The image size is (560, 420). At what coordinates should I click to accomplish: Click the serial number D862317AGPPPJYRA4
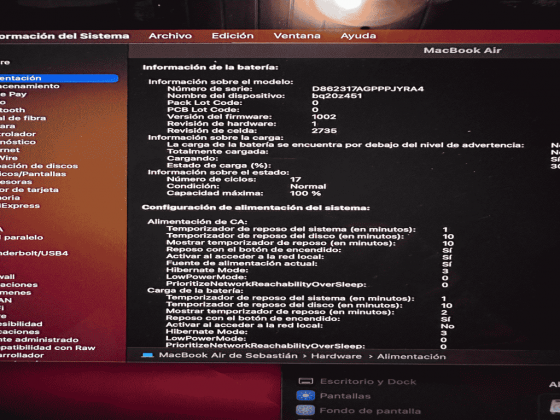368,89
